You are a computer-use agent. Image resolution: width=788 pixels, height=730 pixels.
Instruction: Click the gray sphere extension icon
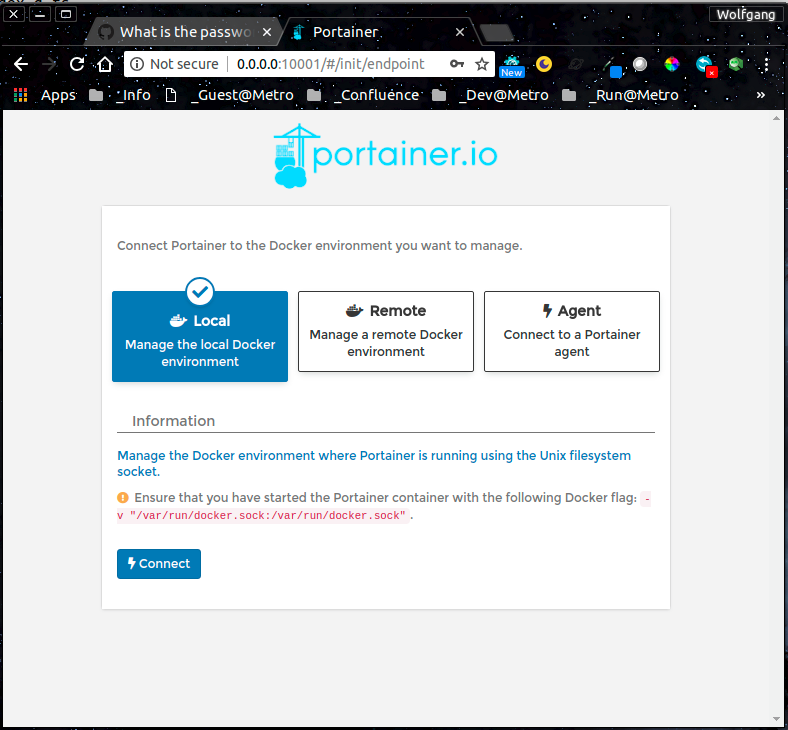[x=640, y=64]
